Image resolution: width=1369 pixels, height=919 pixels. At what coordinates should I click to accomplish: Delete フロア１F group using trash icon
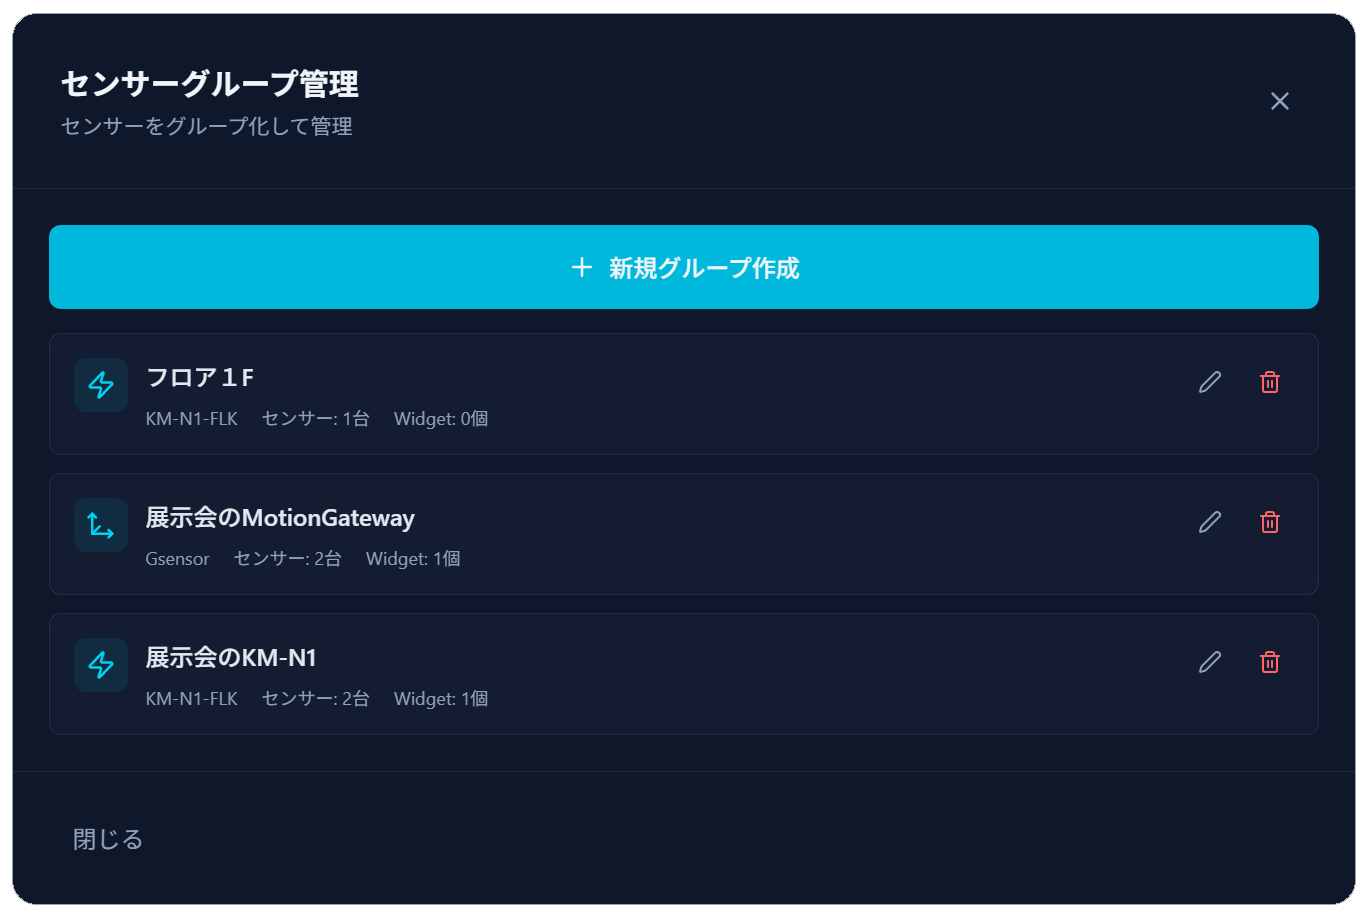coord(1269,382)
